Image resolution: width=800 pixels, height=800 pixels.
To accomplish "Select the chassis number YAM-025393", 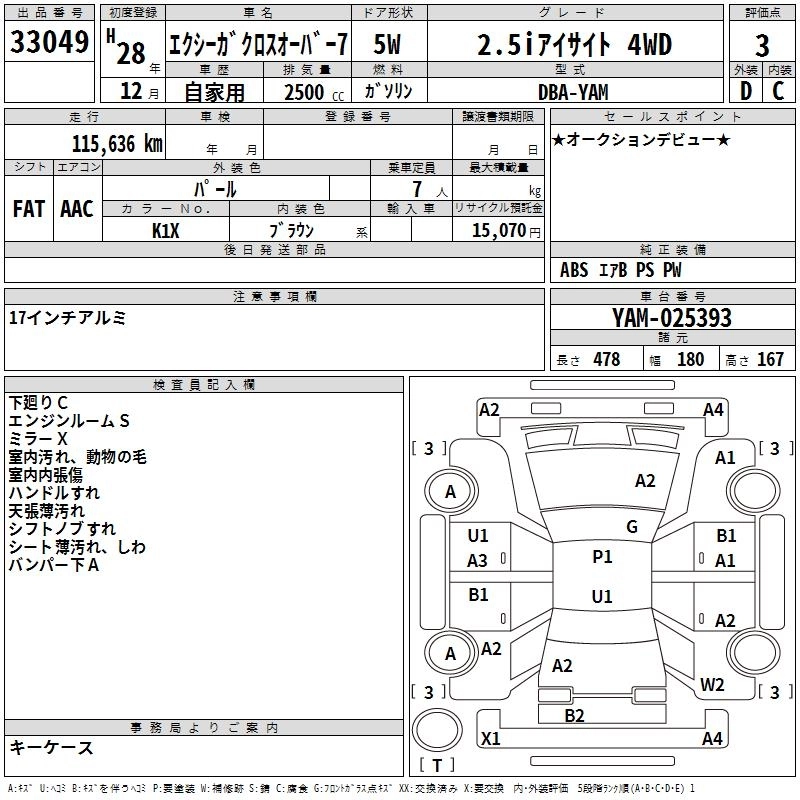I will pos(672,317).
